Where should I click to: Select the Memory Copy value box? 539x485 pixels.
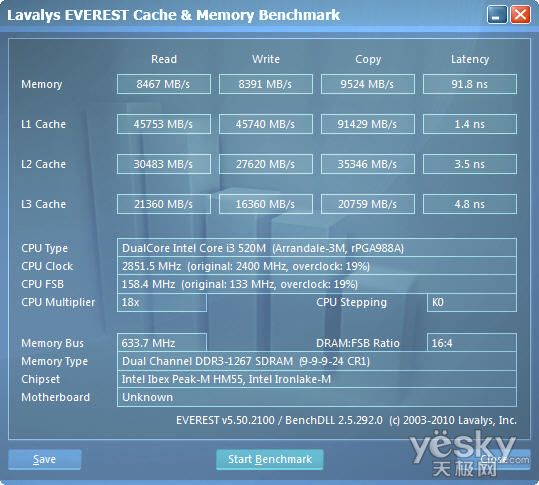pos(368,84)
